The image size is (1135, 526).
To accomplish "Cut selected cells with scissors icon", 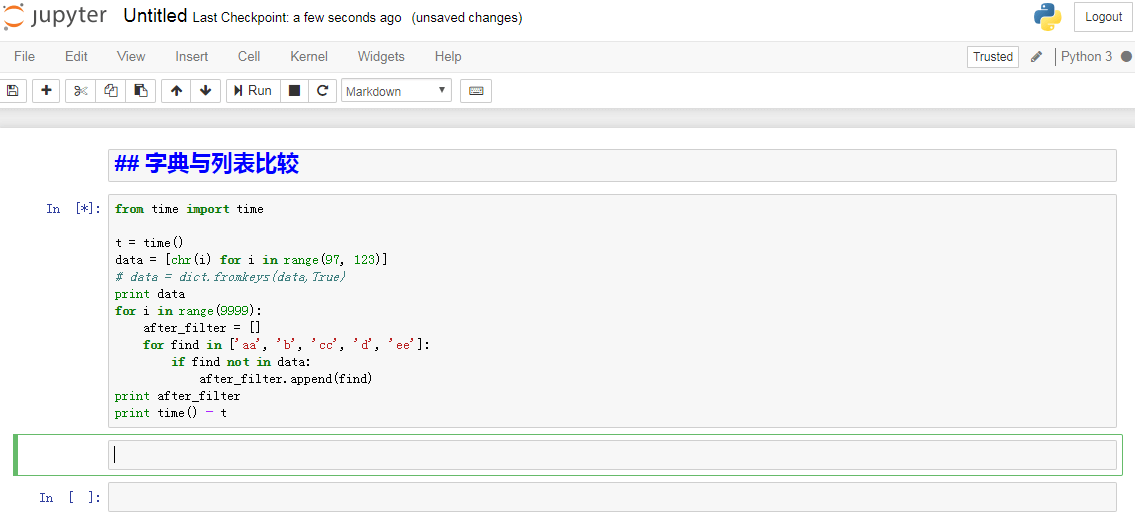I will point(80,91).
